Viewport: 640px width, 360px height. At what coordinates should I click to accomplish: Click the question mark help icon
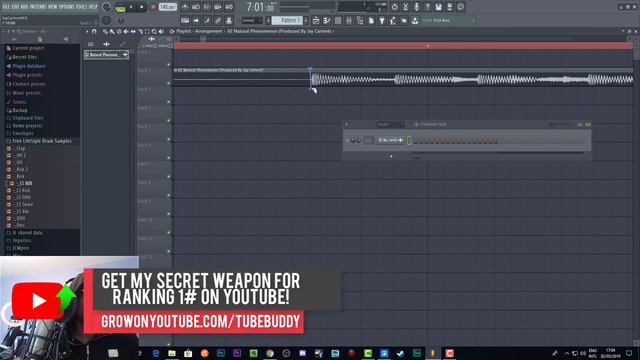coord(427,7)
